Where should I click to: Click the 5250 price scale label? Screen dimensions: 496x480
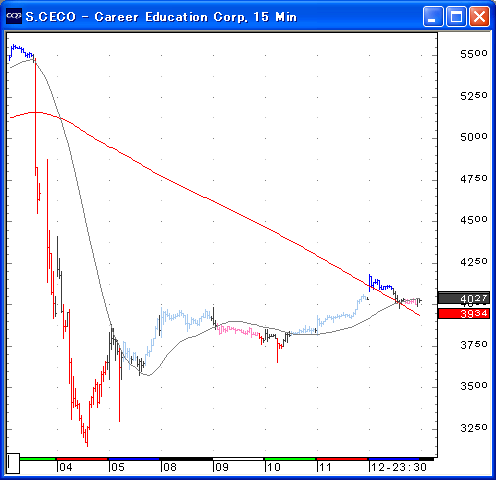[x=474, y=96]
